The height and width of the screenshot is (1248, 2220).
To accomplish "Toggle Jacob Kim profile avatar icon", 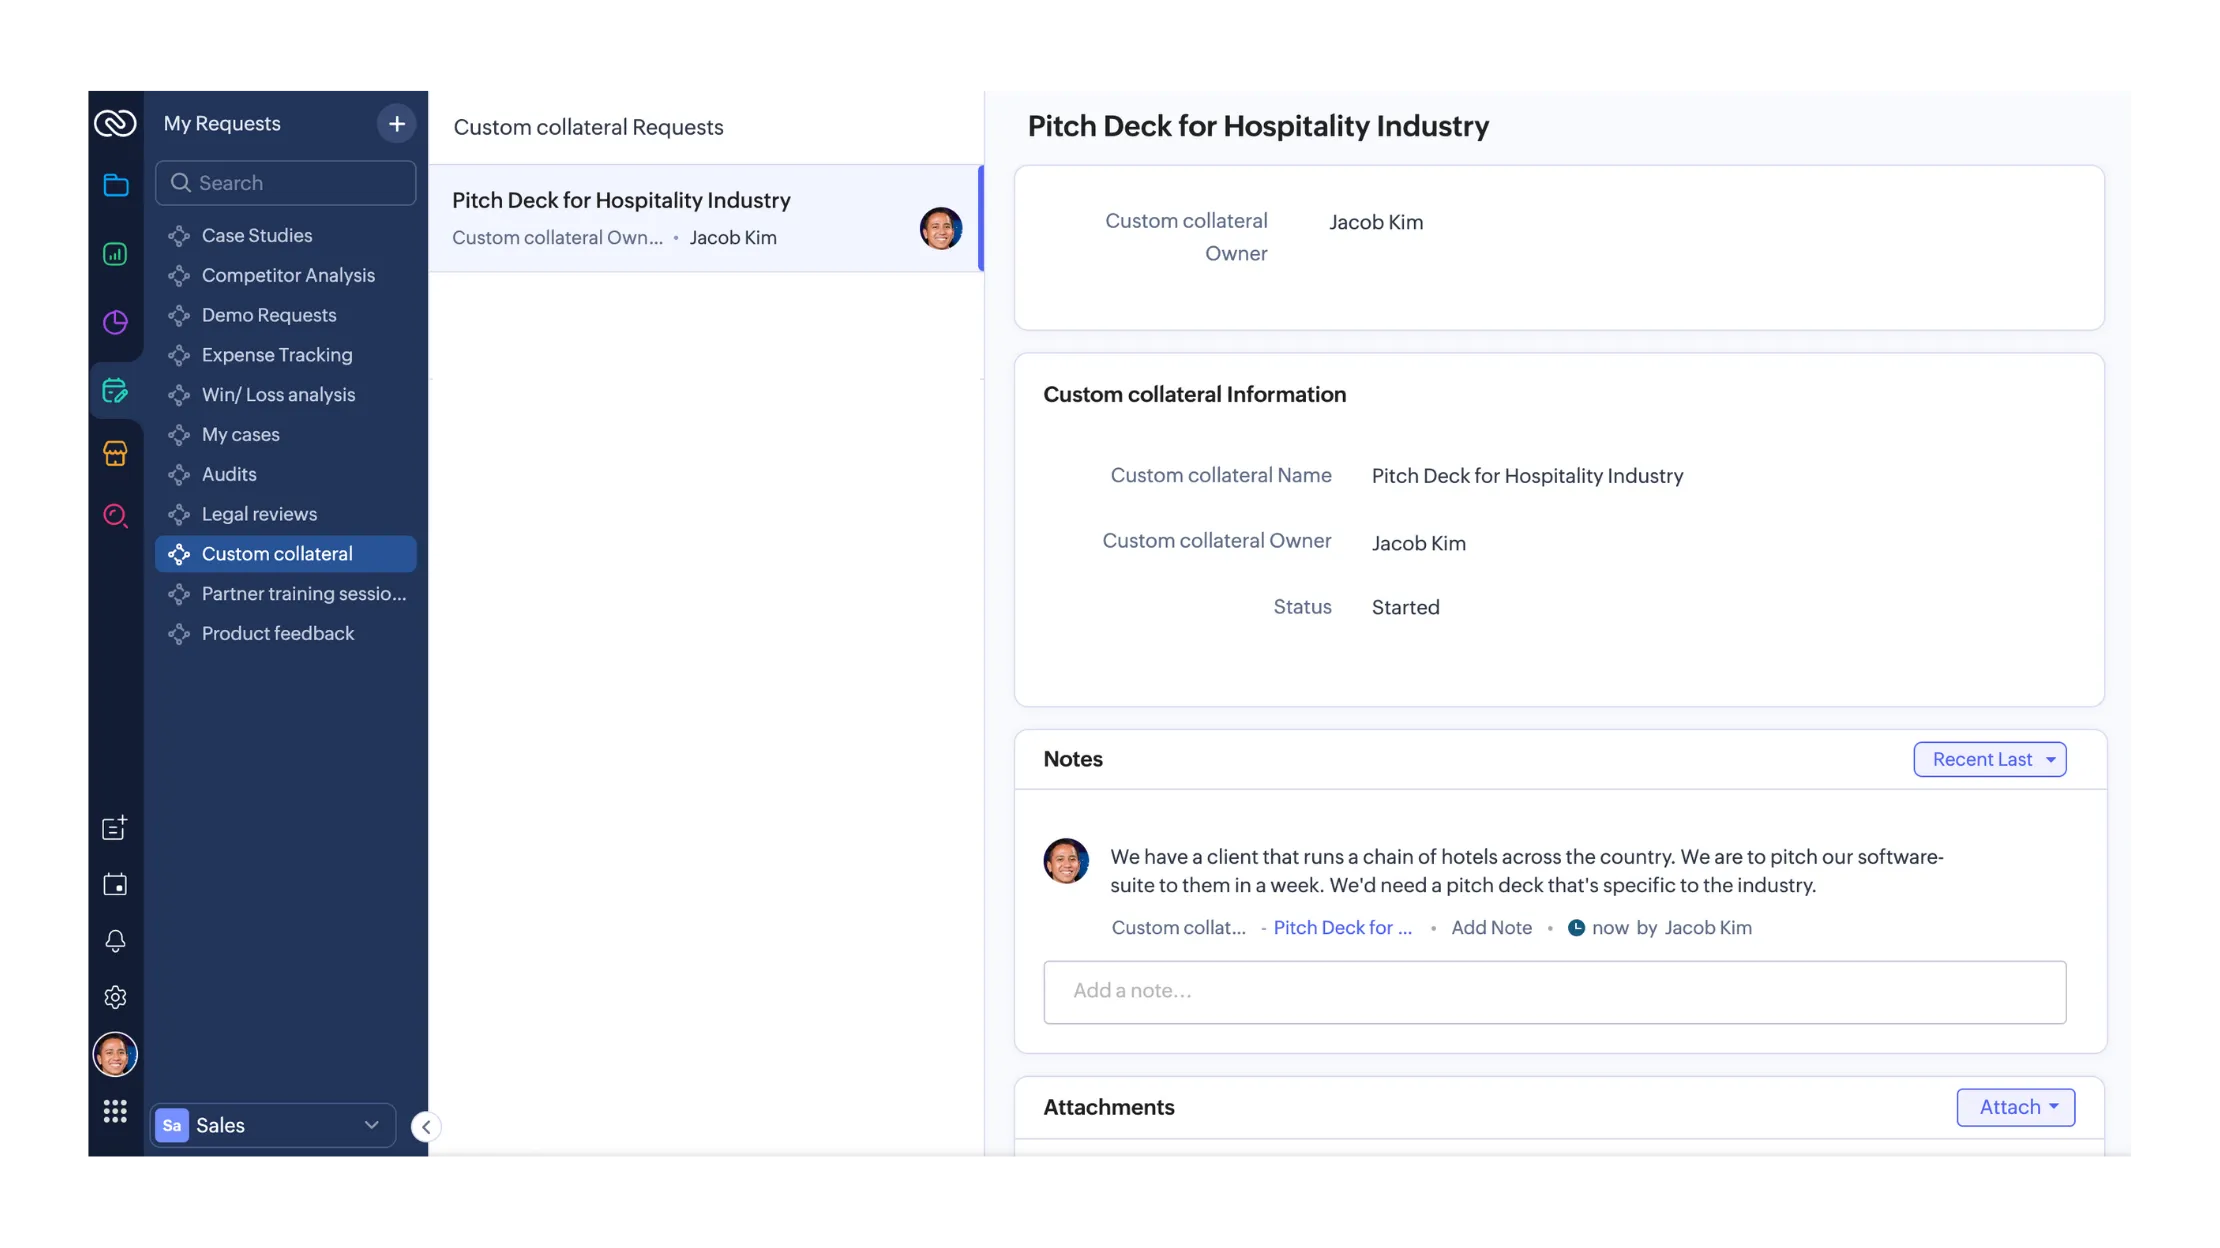I will (114, 1054).
